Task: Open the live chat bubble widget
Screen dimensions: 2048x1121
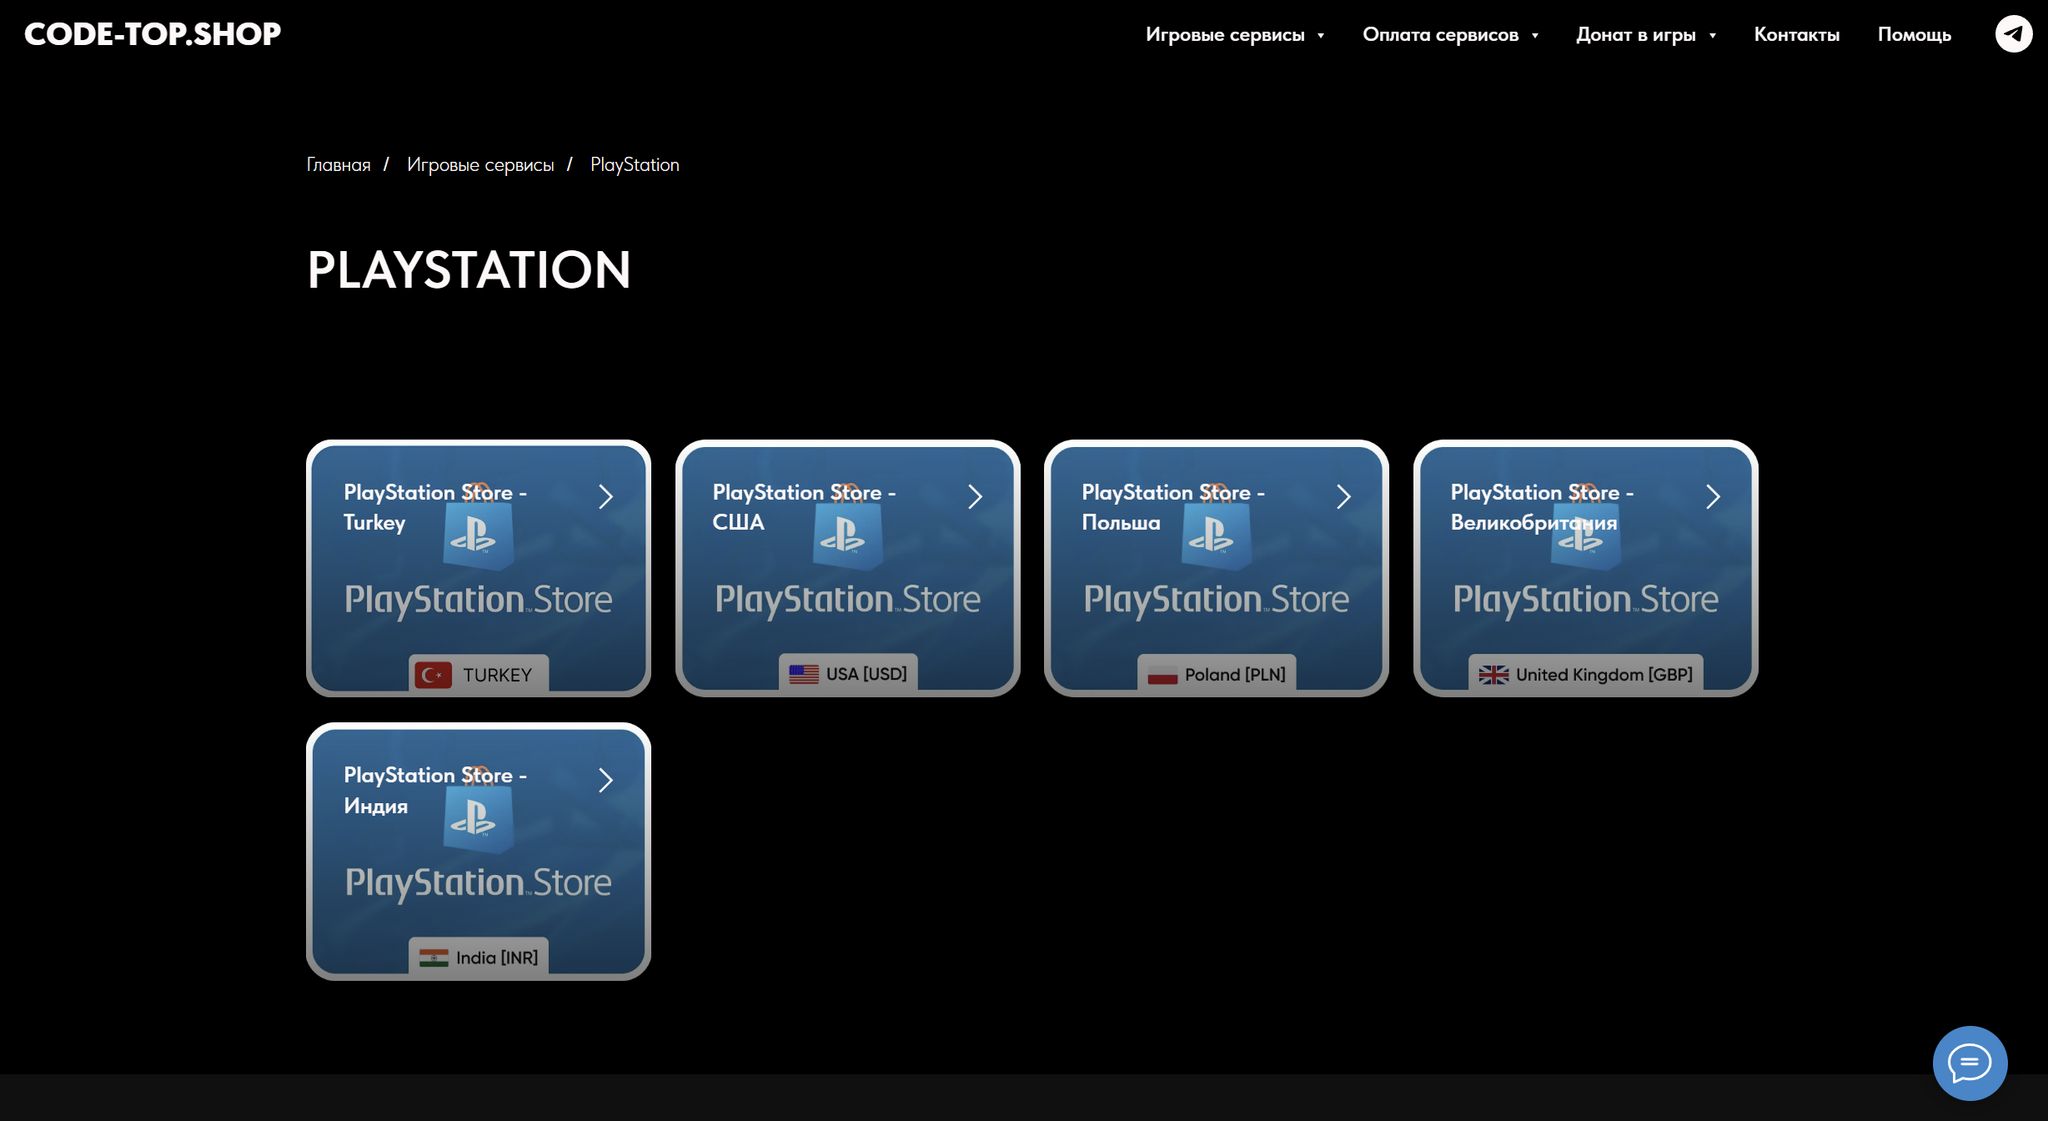Action: [x=1969, y=1063]
